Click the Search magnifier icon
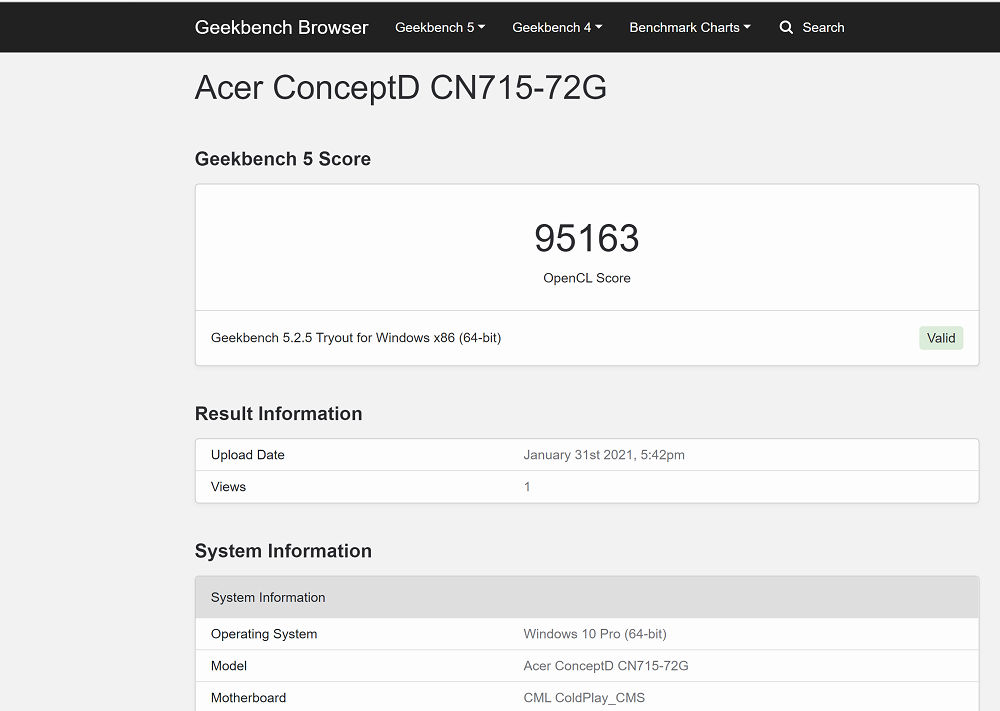Viewport: 1000px width, 711px height. click(786, 27)
